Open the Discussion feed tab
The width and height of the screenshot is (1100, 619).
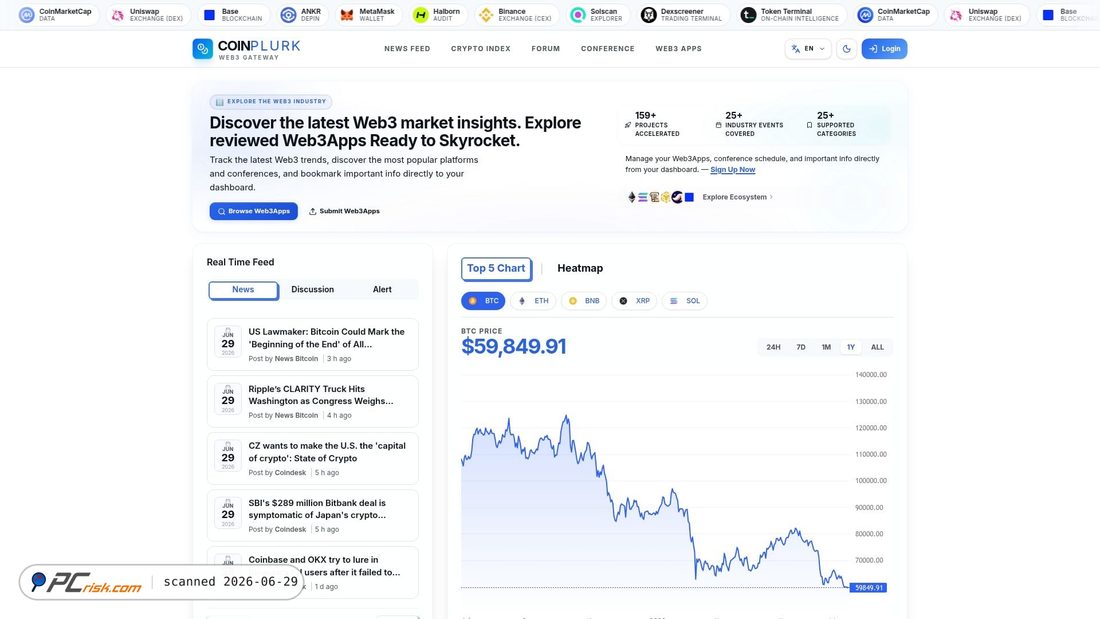pos(313,289)
